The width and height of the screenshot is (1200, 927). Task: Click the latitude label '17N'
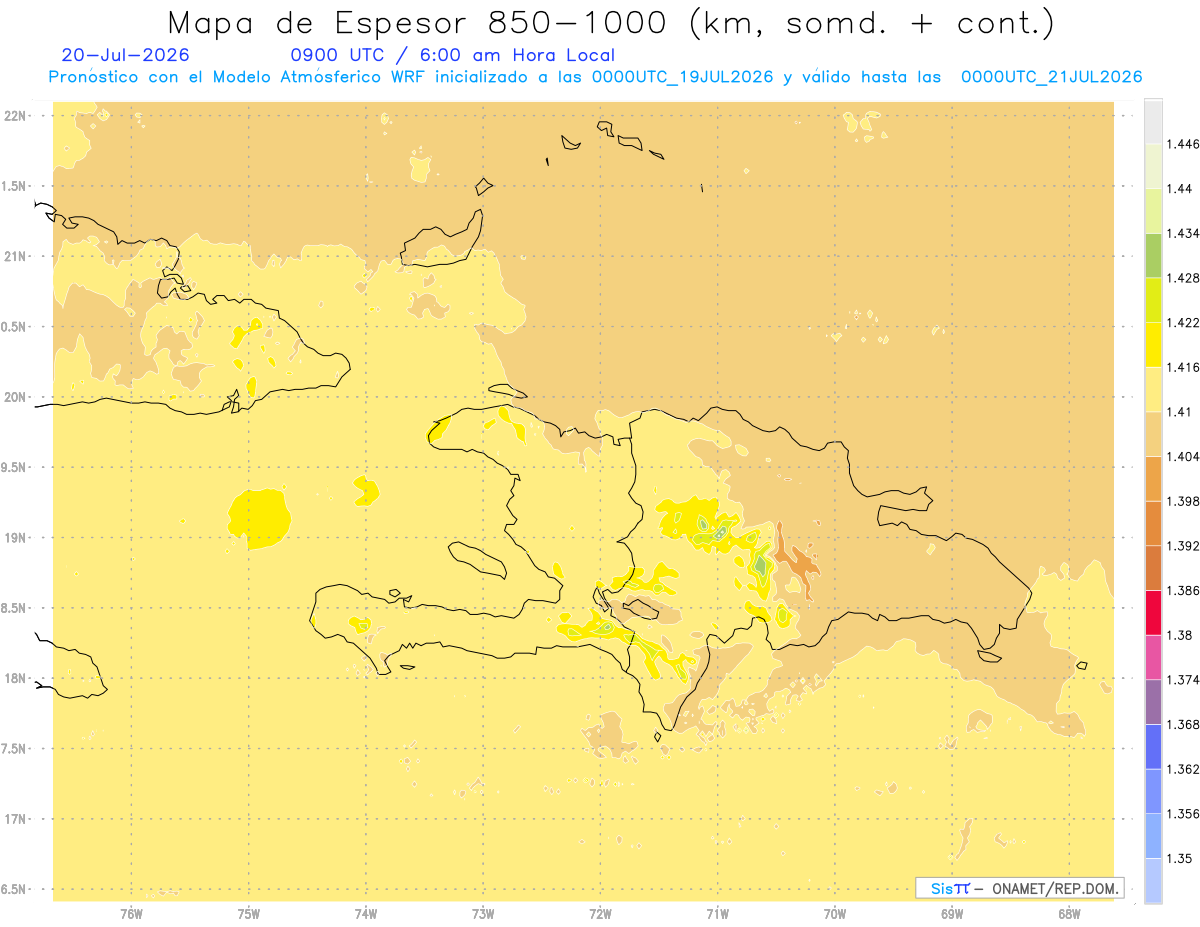[x=16, y=819]
